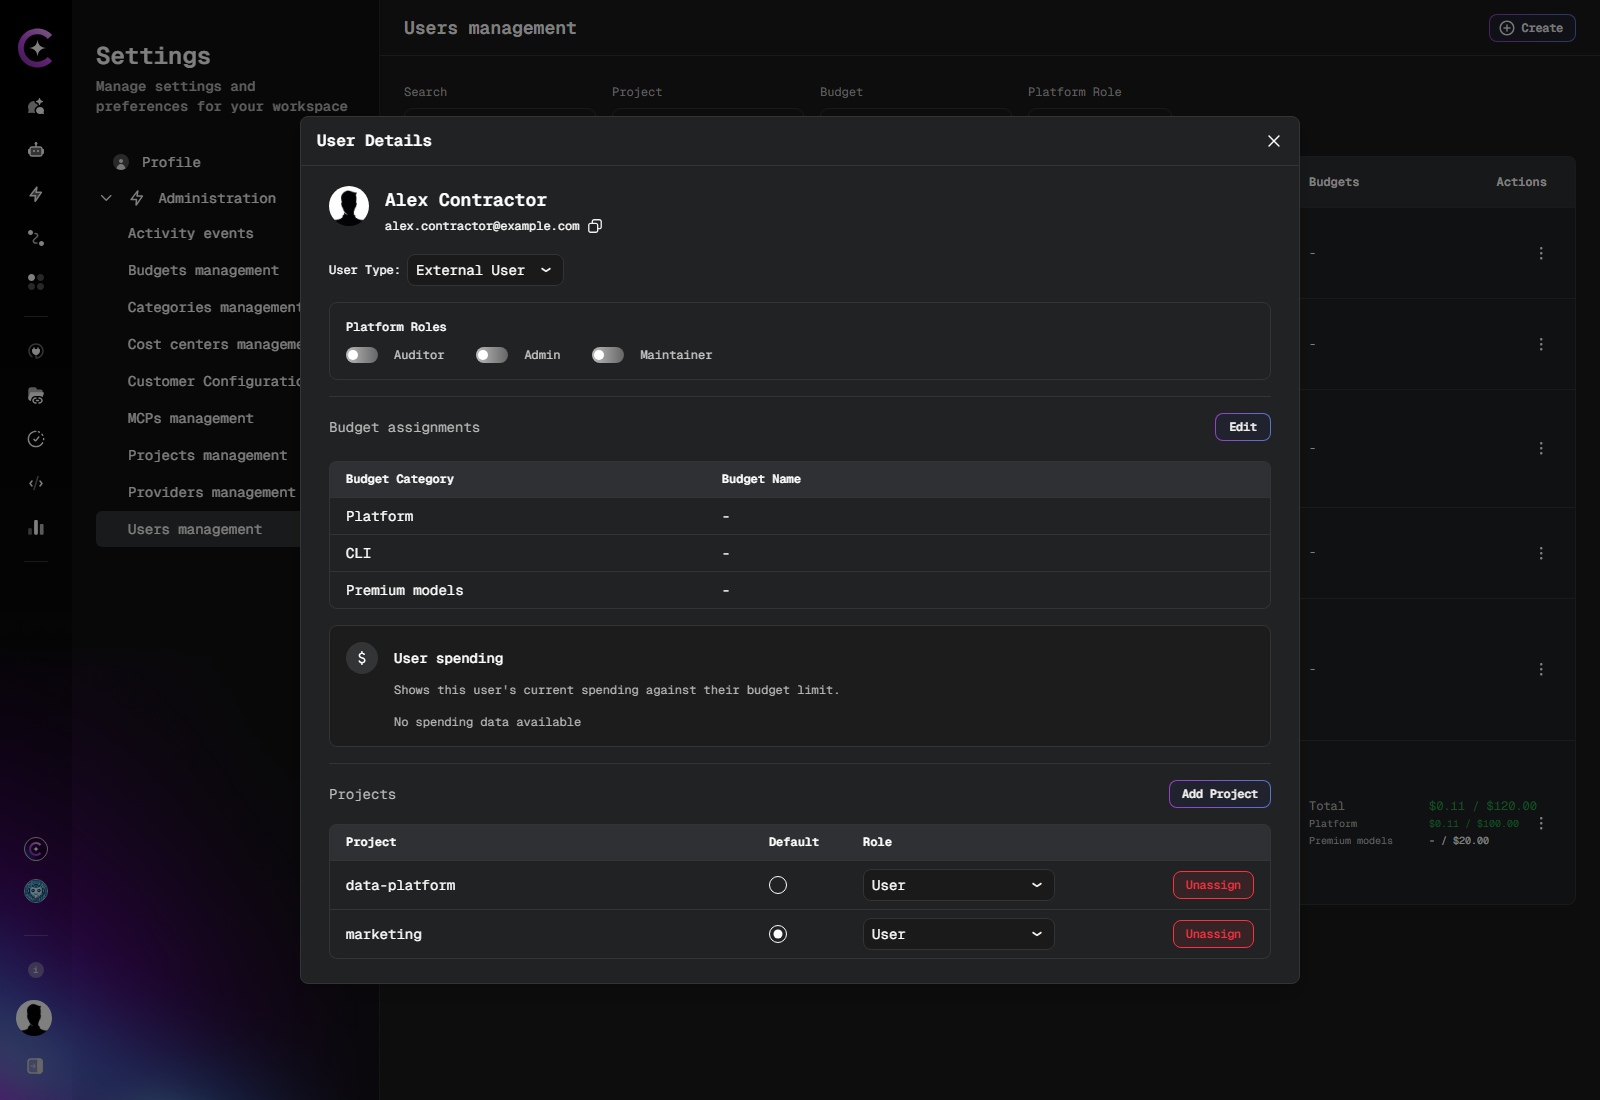Click the Add Project button
The width and height of the screenshot is (1600, 1100).
(1220, 794)
